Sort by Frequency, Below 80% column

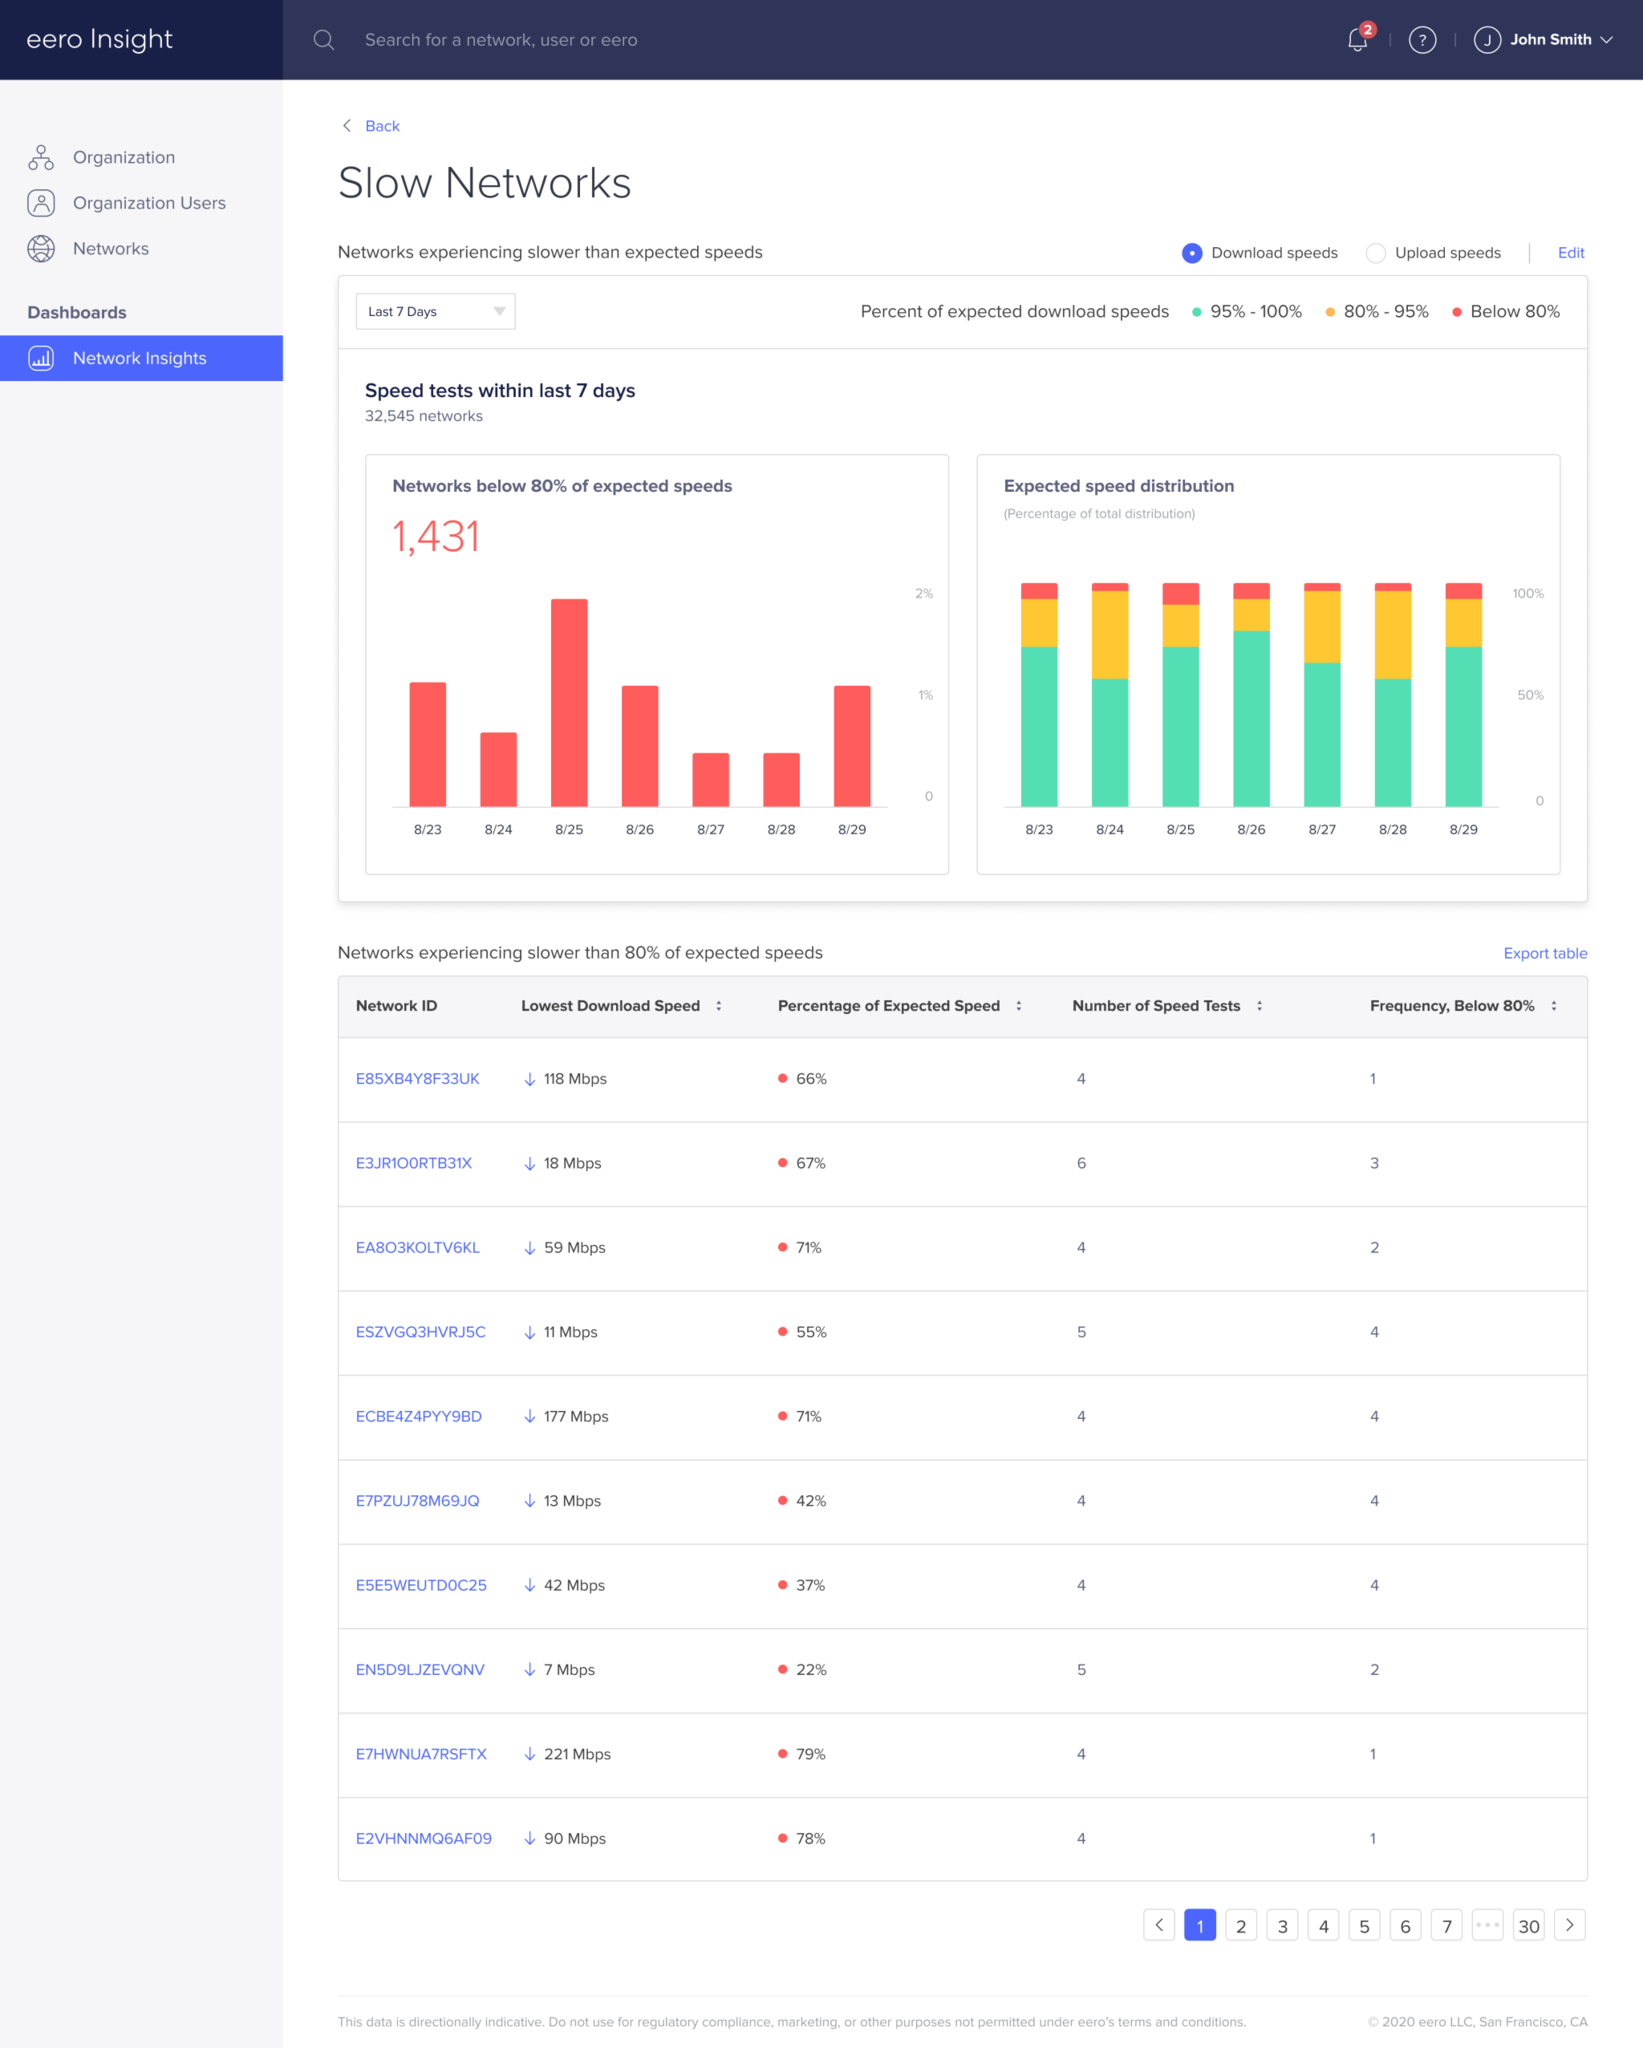(1554, 1006)
